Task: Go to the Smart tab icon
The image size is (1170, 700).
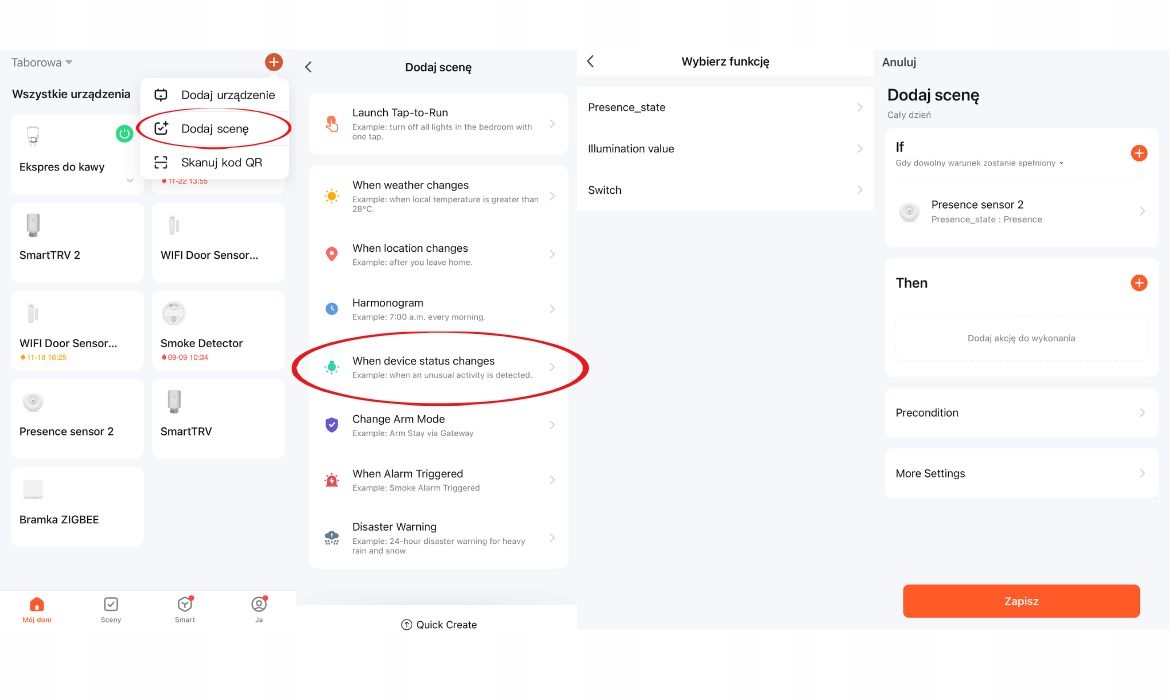Action: (185, 605)
